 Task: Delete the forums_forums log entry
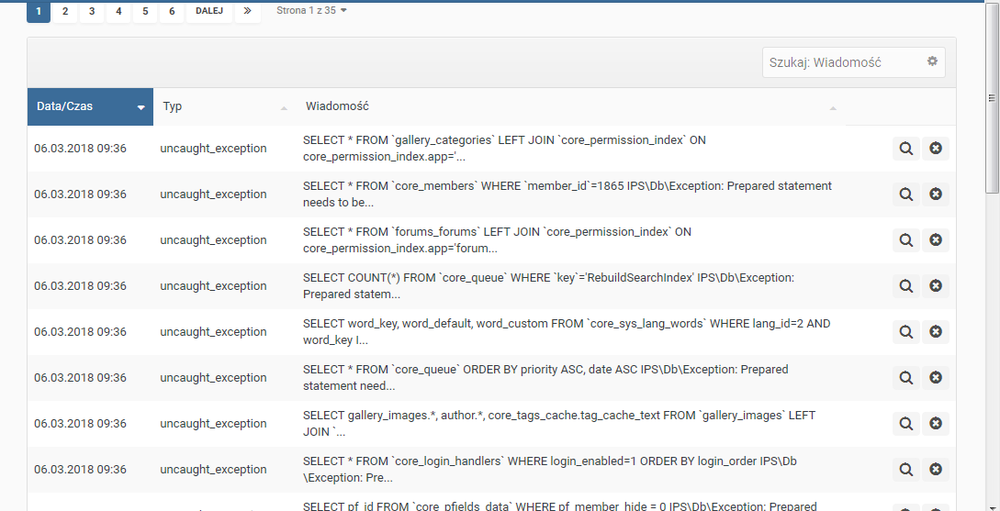[x=936, y=240]
